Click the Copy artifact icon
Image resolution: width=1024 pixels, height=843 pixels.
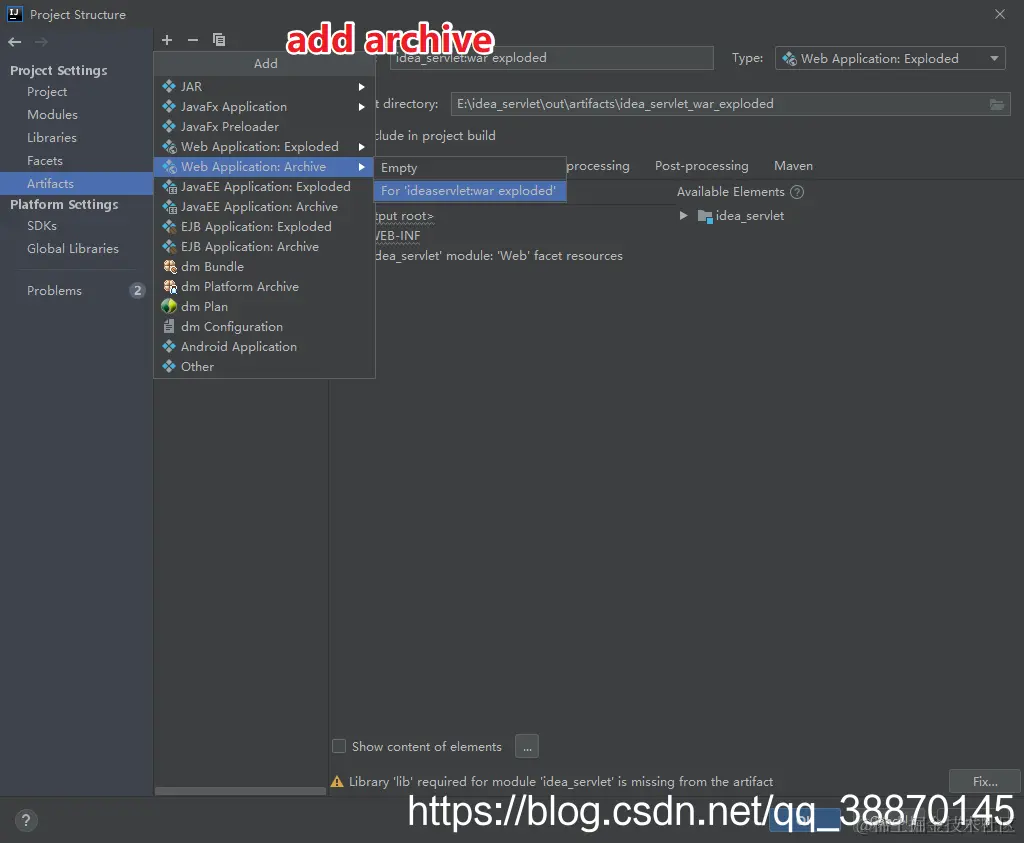[219, 40]
